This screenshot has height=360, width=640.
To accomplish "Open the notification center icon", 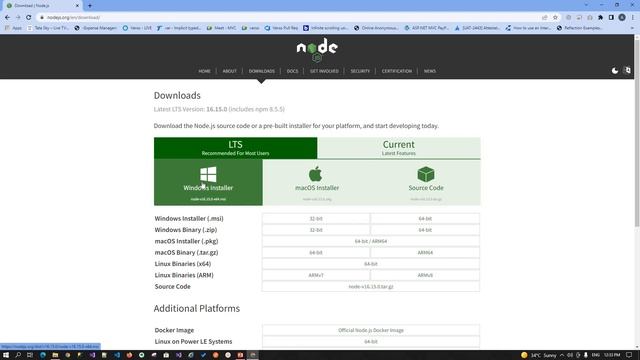I will tap(629, 355).
